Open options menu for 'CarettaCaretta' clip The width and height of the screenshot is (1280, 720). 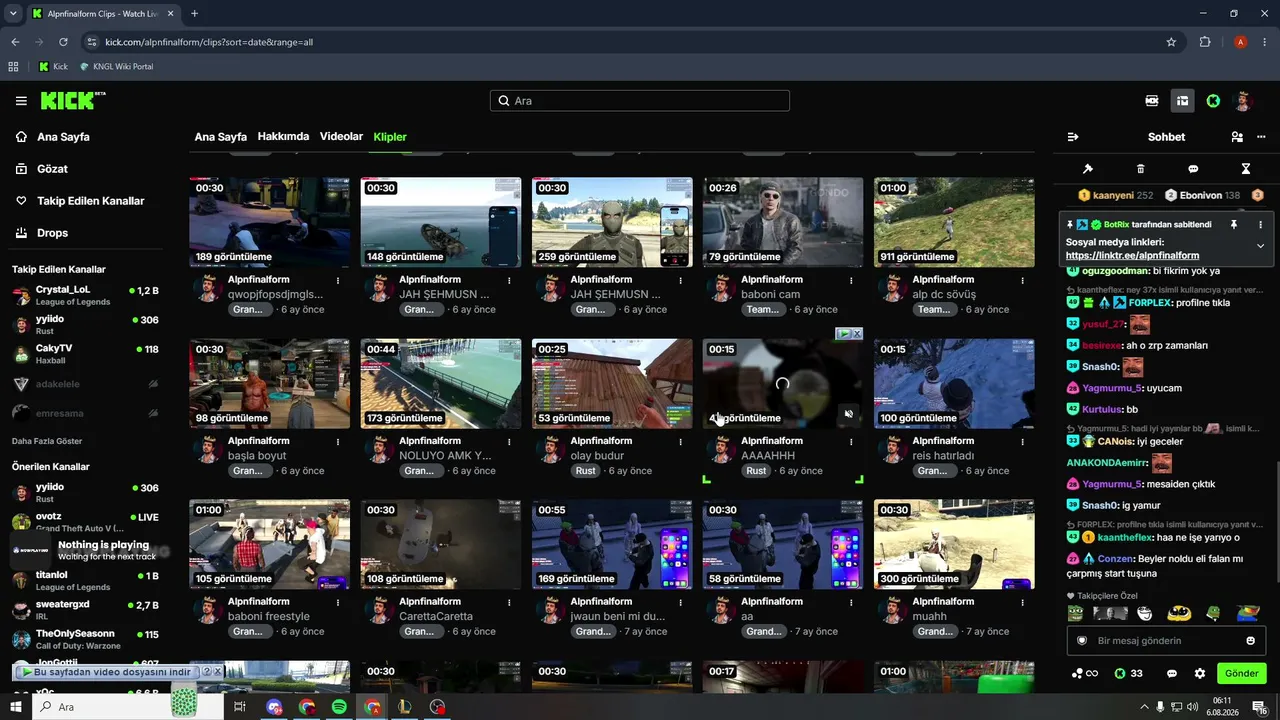click(509, 602)
